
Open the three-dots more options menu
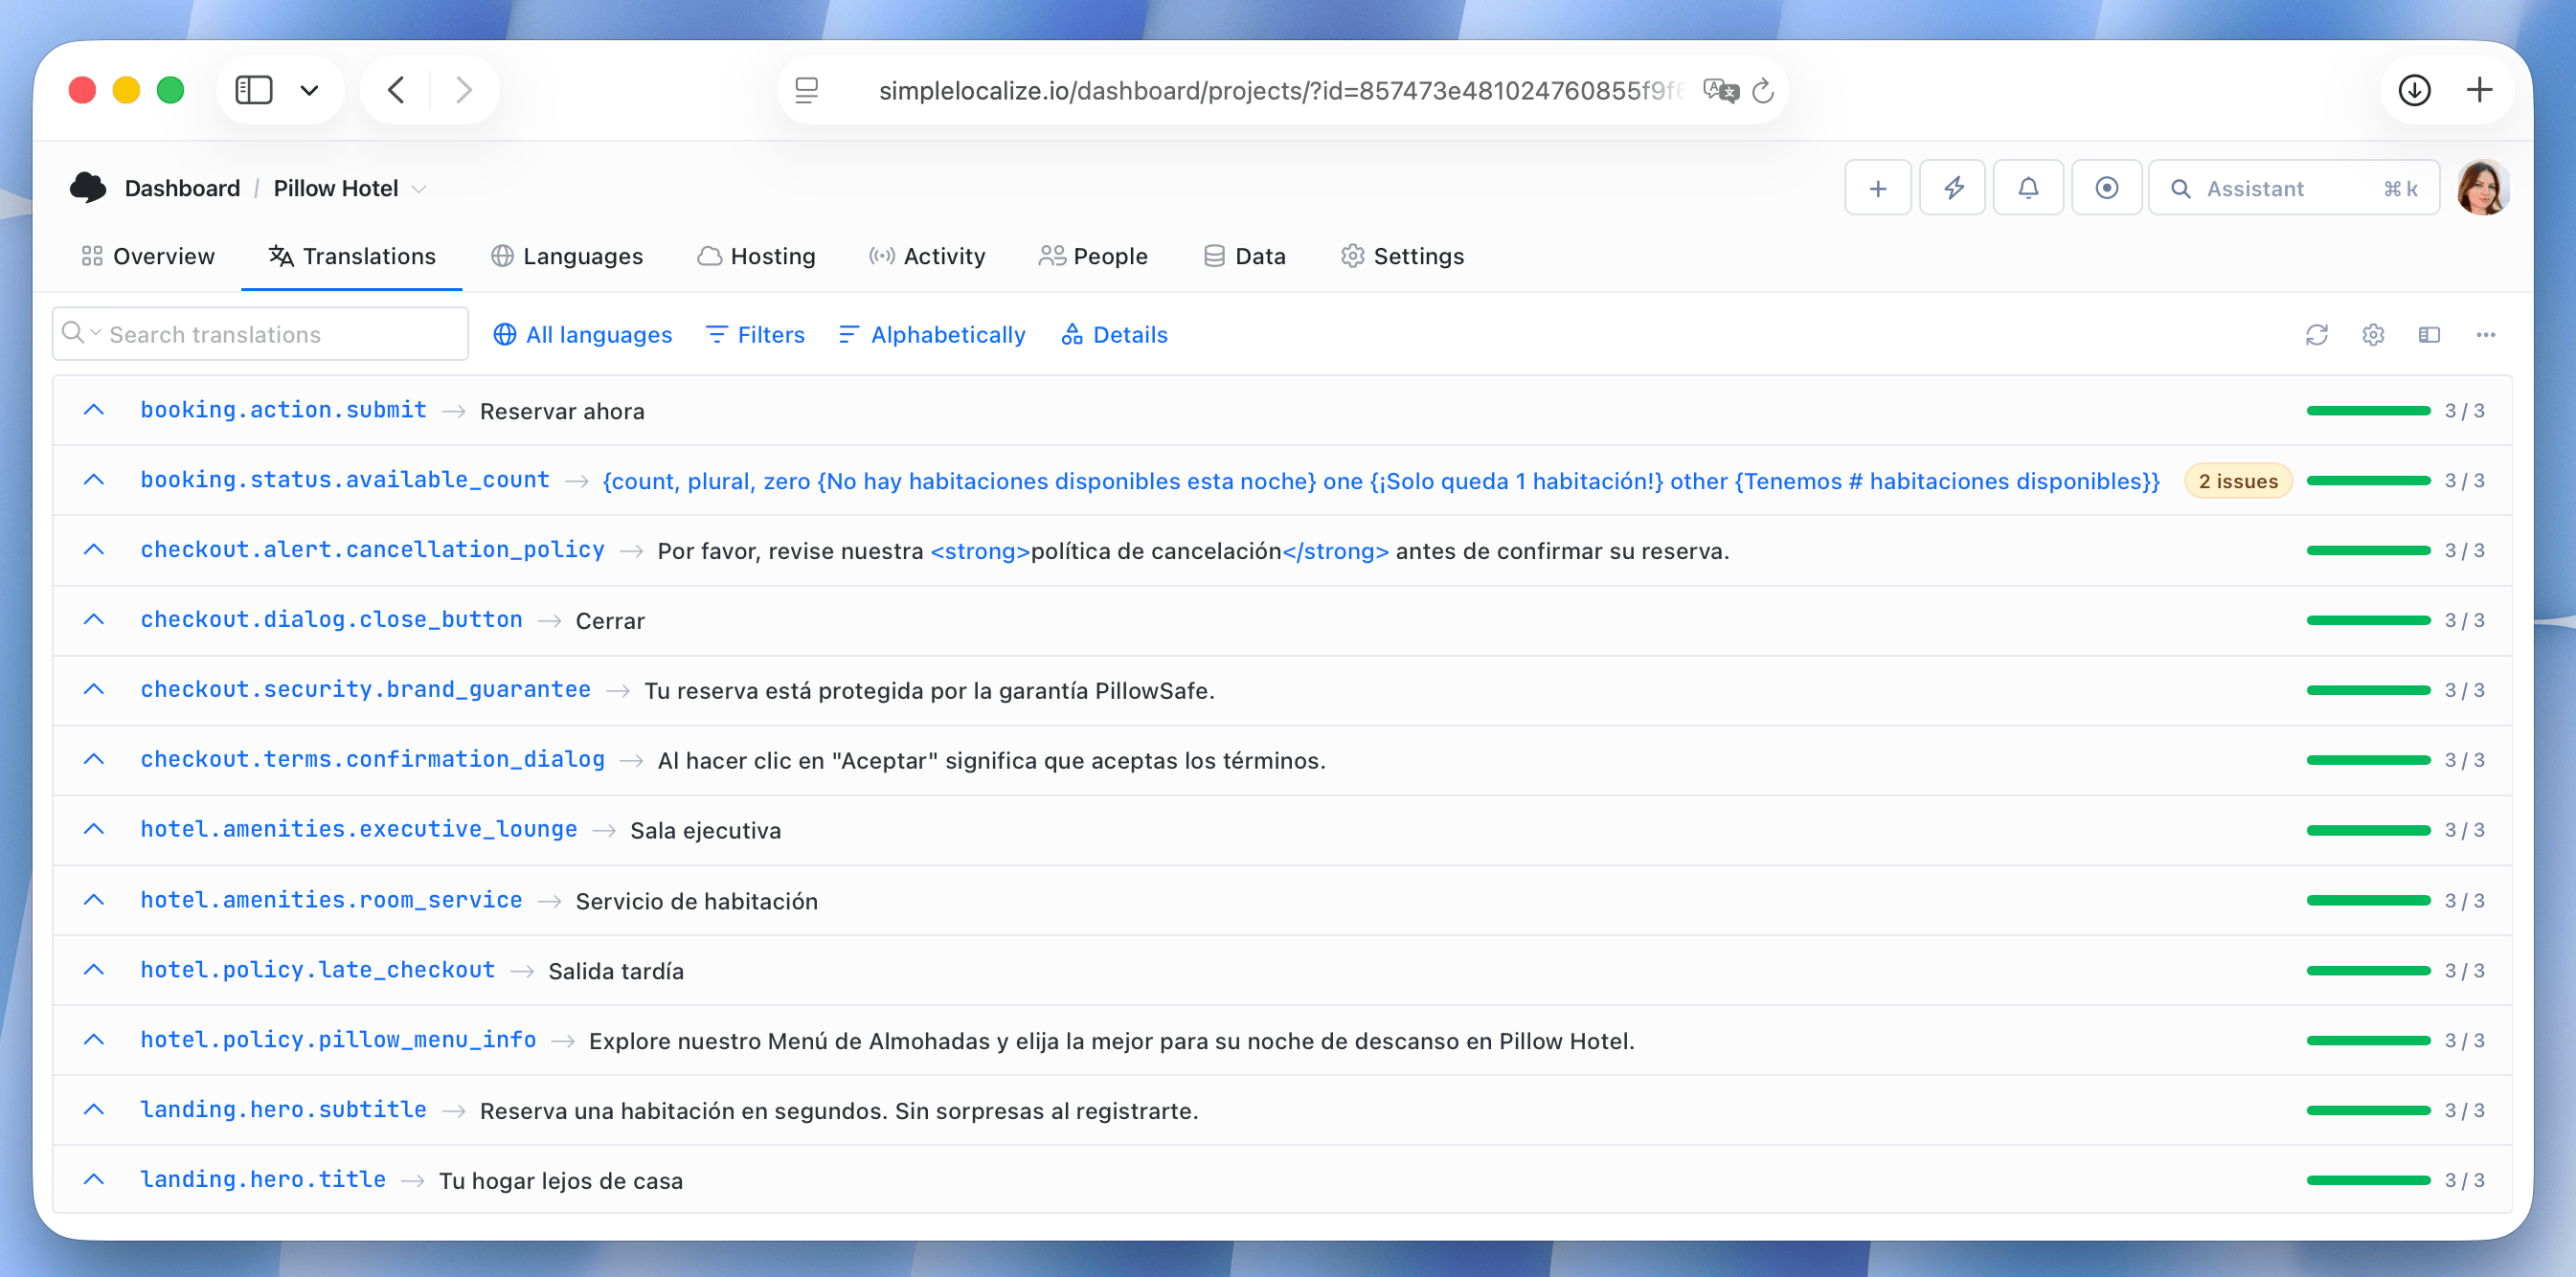(2485, 335)
